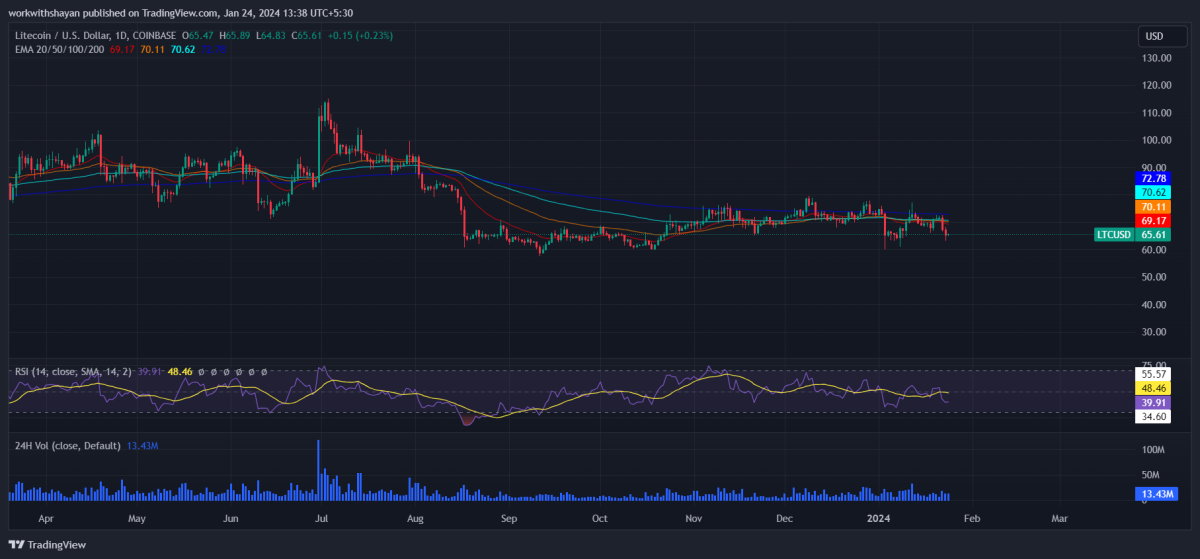Click the yellow 48.46 RSI axis label

[1153, 387]
